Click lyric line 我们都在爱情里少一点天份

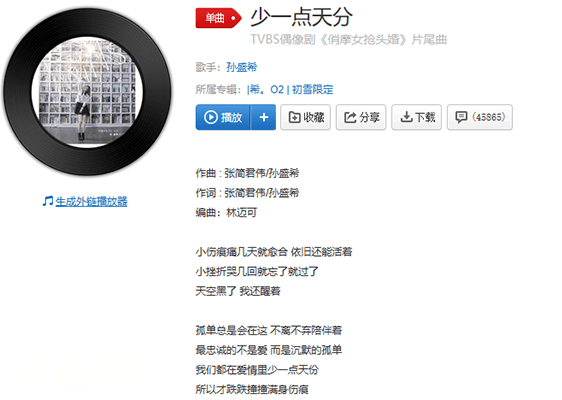point(257,369)
